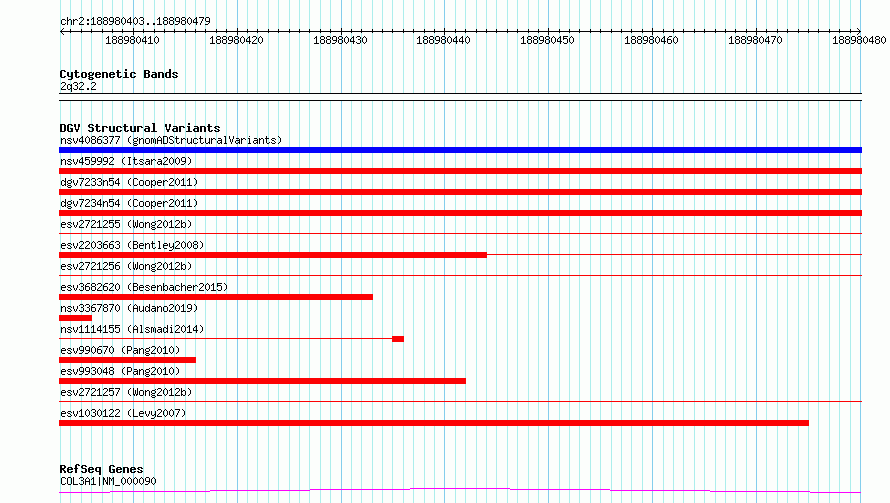This screenshot has height=503, width=890.
Task: Click ruler coordinate 188980410
Action: (x=132, y=40)
